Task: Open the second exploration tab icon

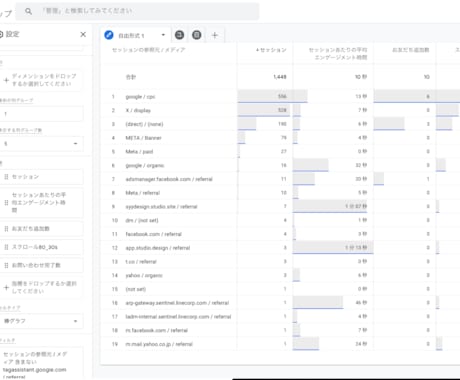Action: tap(179, 35)
